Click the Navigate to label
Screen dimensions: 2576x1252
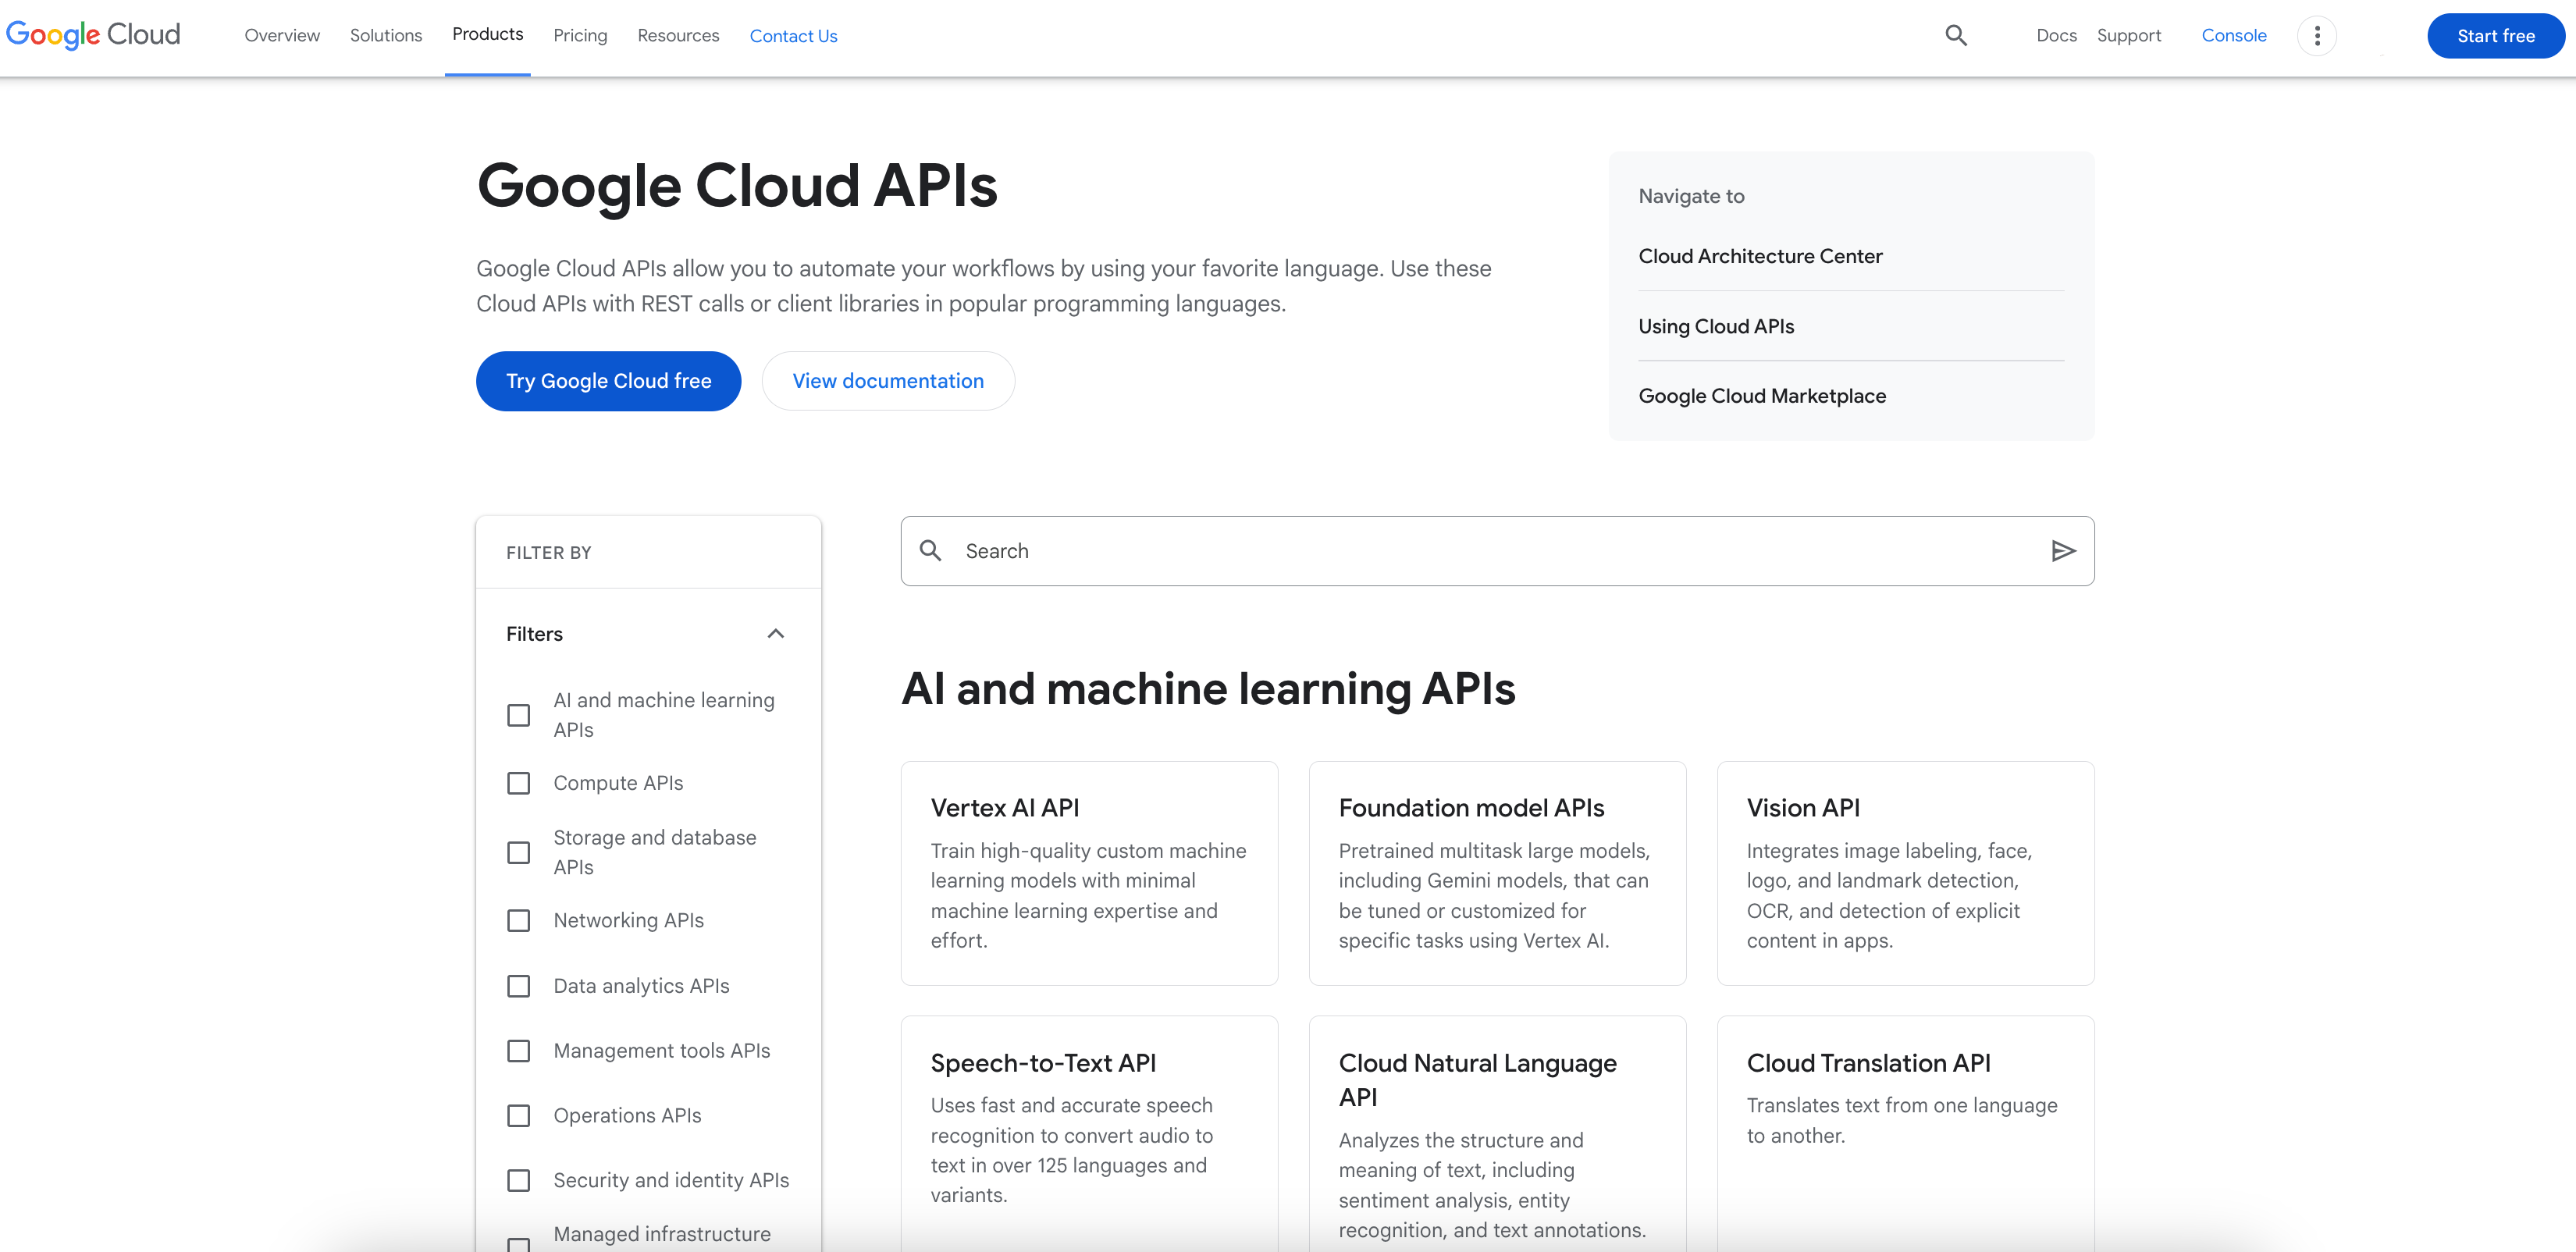(1691, 196)
